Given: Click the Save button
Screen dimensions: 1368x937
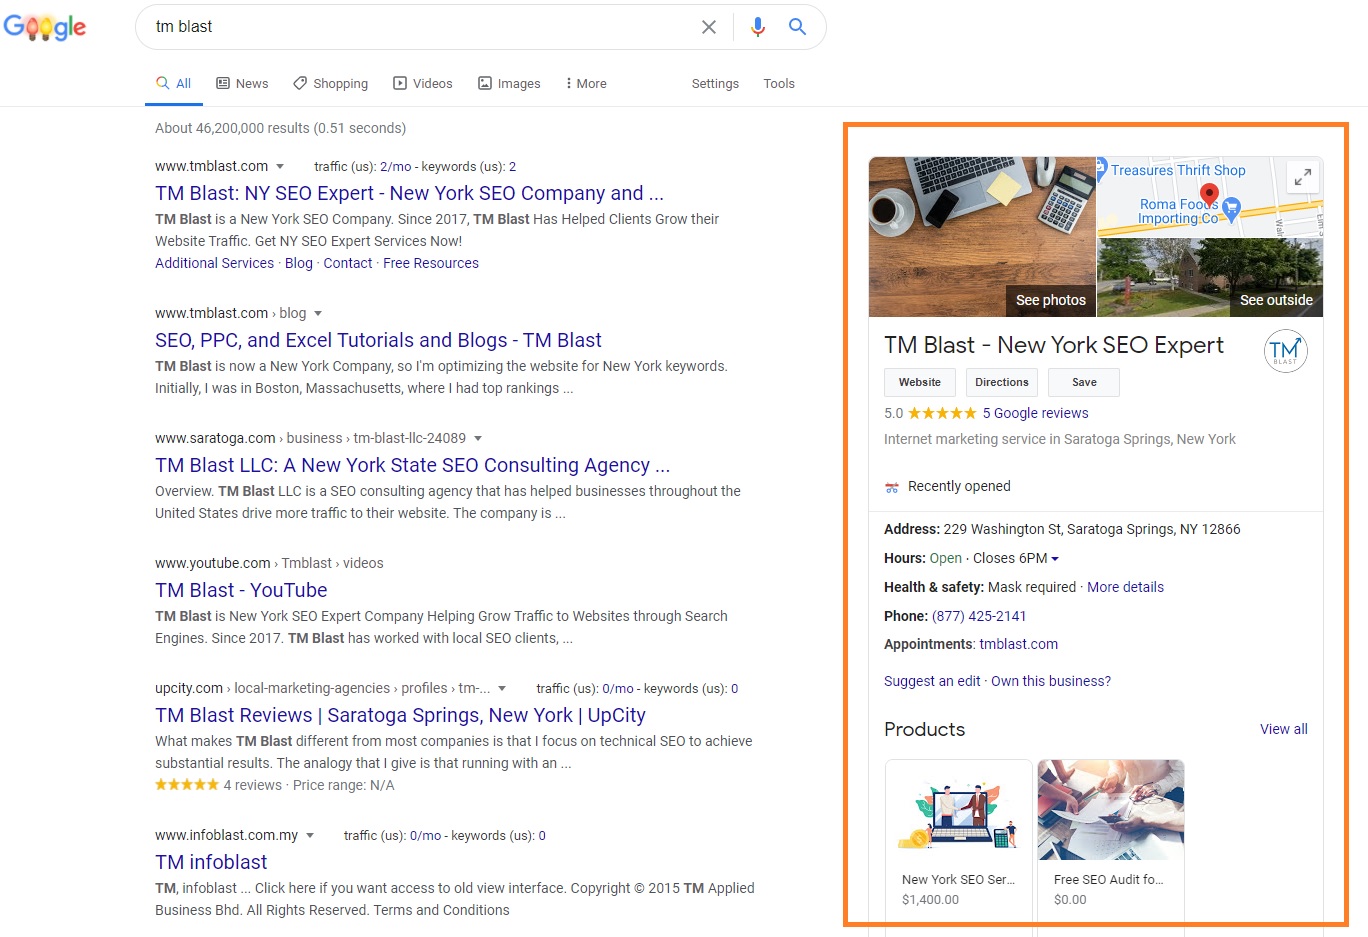Looking at the screenshot, I should (1084, 382).
